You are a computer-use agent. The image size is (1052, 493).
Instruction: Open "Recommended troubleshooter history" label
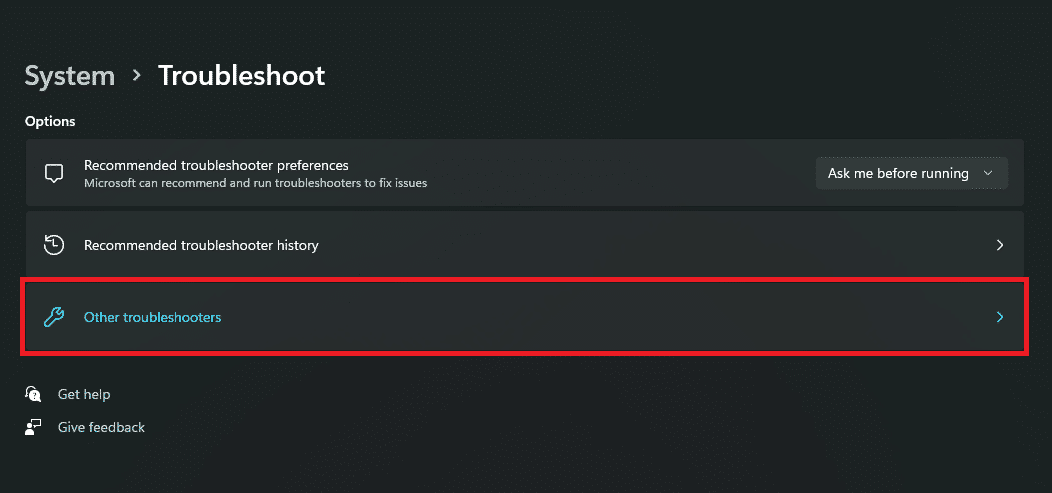201,245
